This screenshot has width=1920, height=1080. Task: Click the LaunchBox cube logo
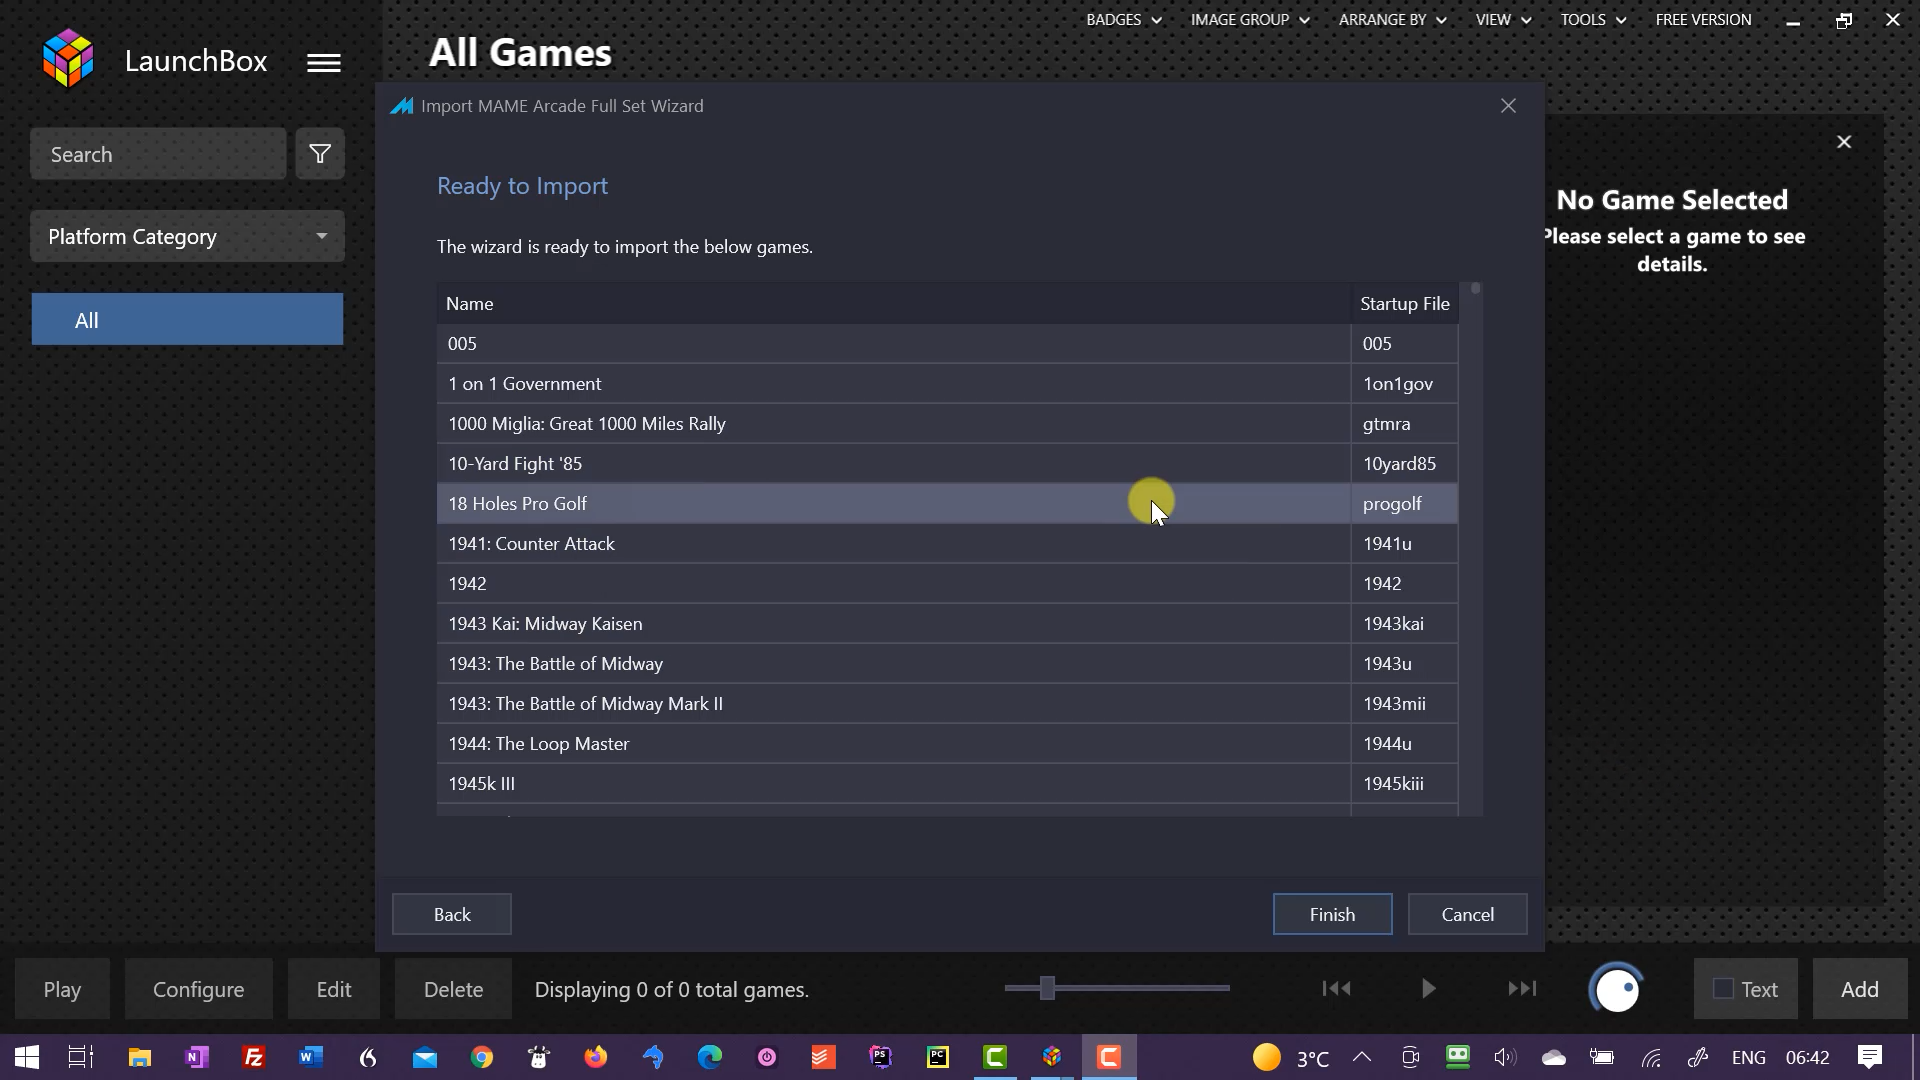(68, 59)
